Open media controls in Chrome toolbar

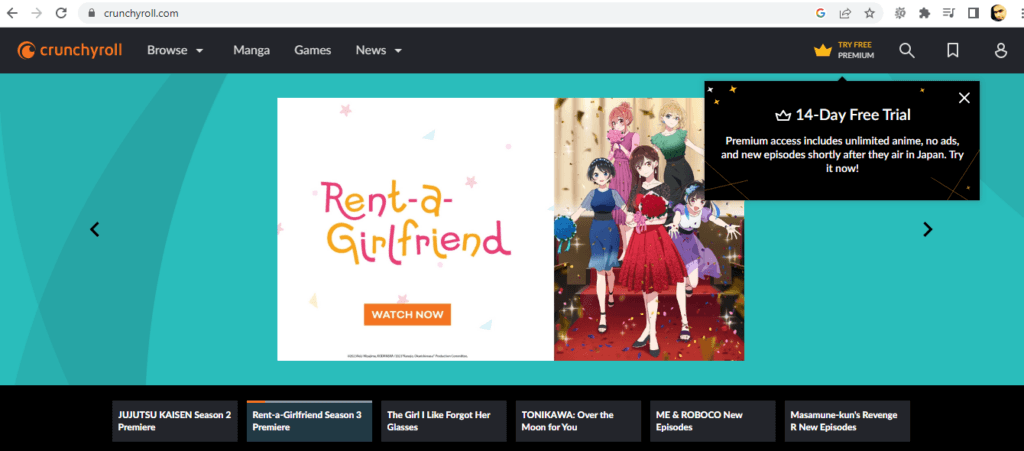coord(949,13)
